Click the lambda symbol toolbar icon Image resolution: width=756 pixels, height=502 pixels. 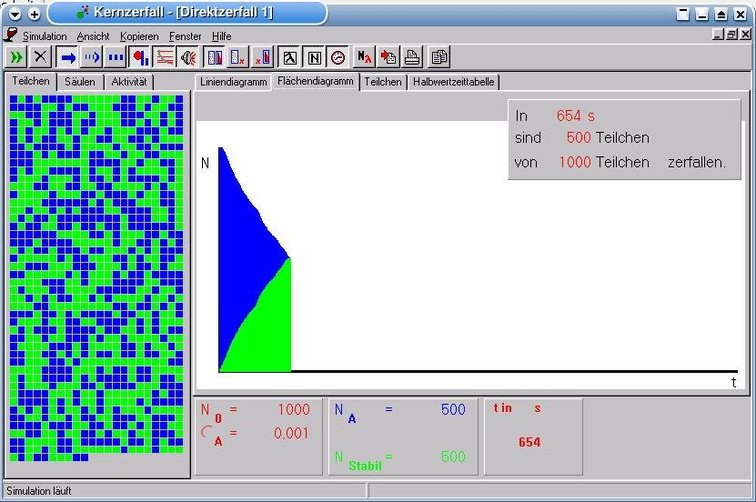[290, 58]
